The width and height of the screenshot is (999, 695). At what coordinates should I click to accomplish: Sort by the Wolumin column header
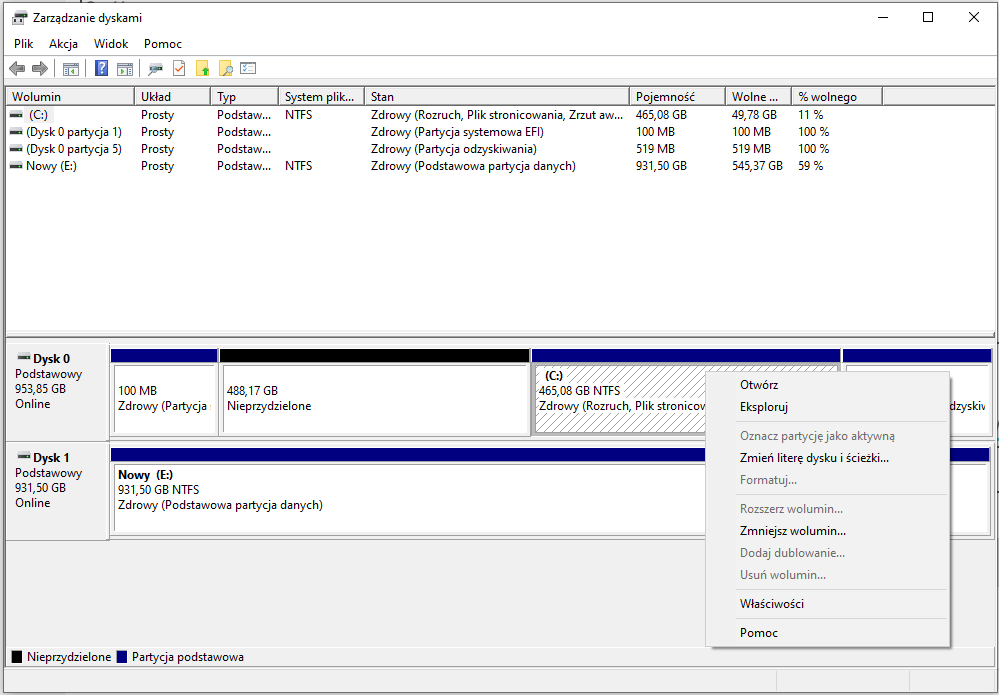(x=70, y=97)
